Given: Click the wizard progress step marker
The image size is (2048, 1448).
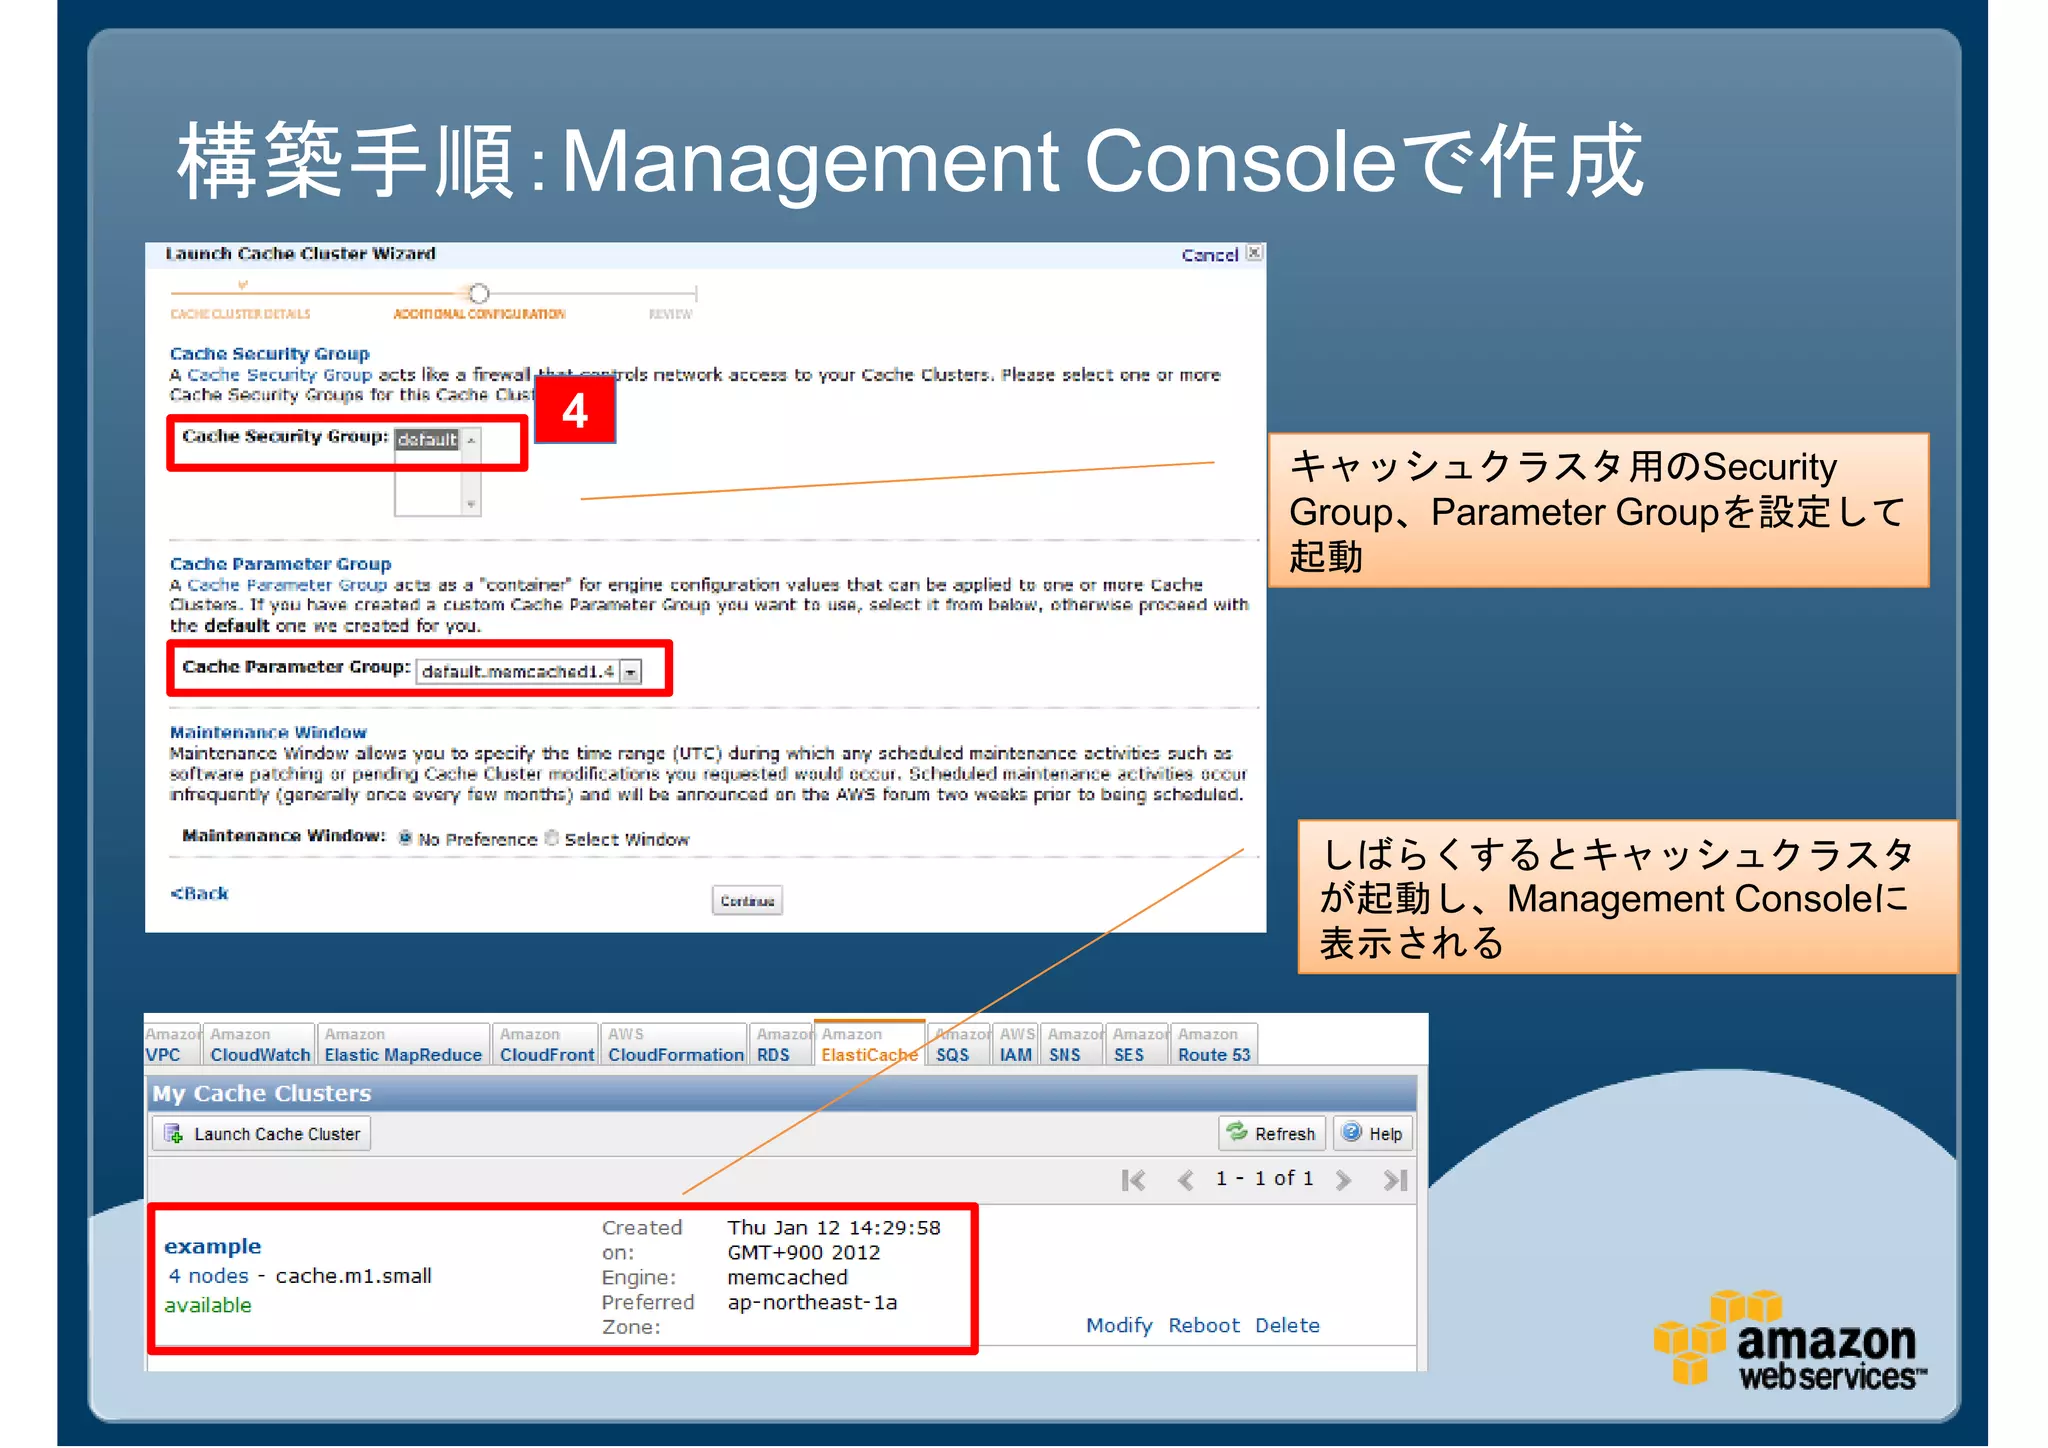Looking at the screenshot, I should tap(479, 293).
